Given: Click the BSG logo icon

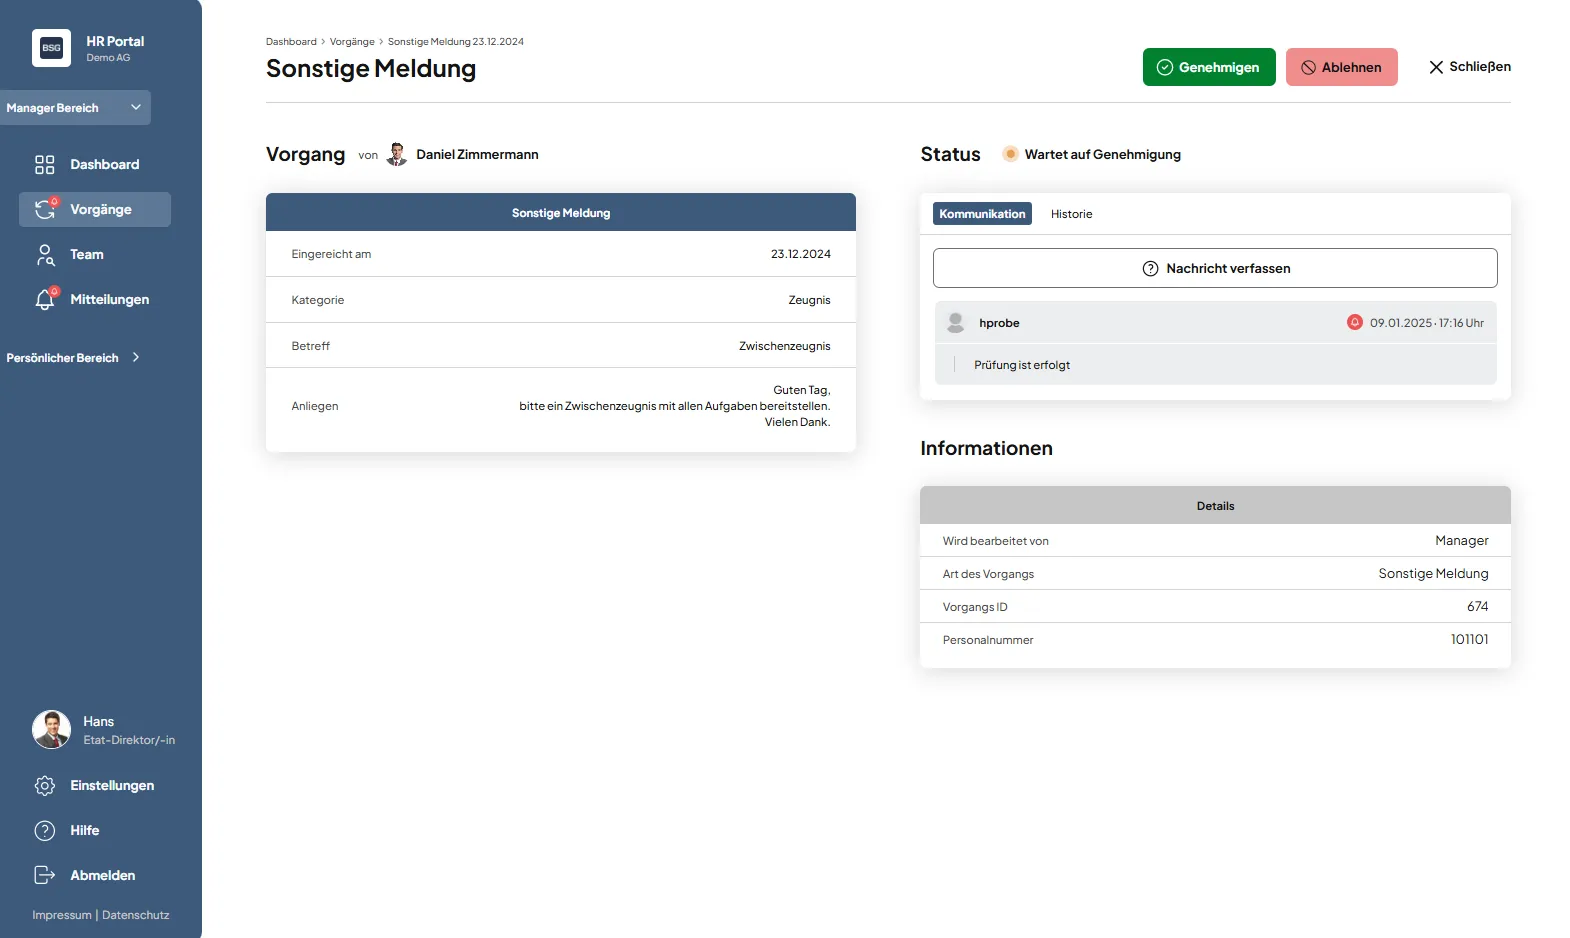Looking at the screenshot, I should pyautogui.click(x=51, y=48).
